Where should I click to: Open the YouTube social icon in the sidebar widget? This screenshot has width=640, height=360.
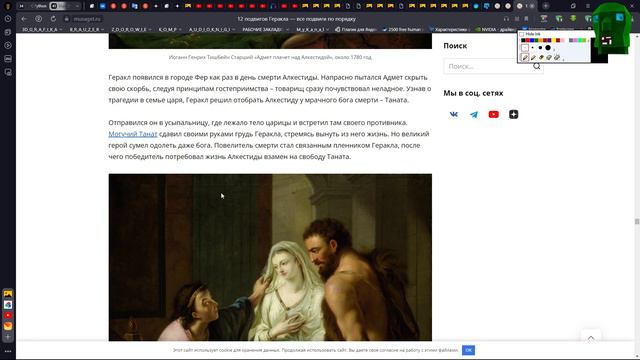(x=493, y=114)
